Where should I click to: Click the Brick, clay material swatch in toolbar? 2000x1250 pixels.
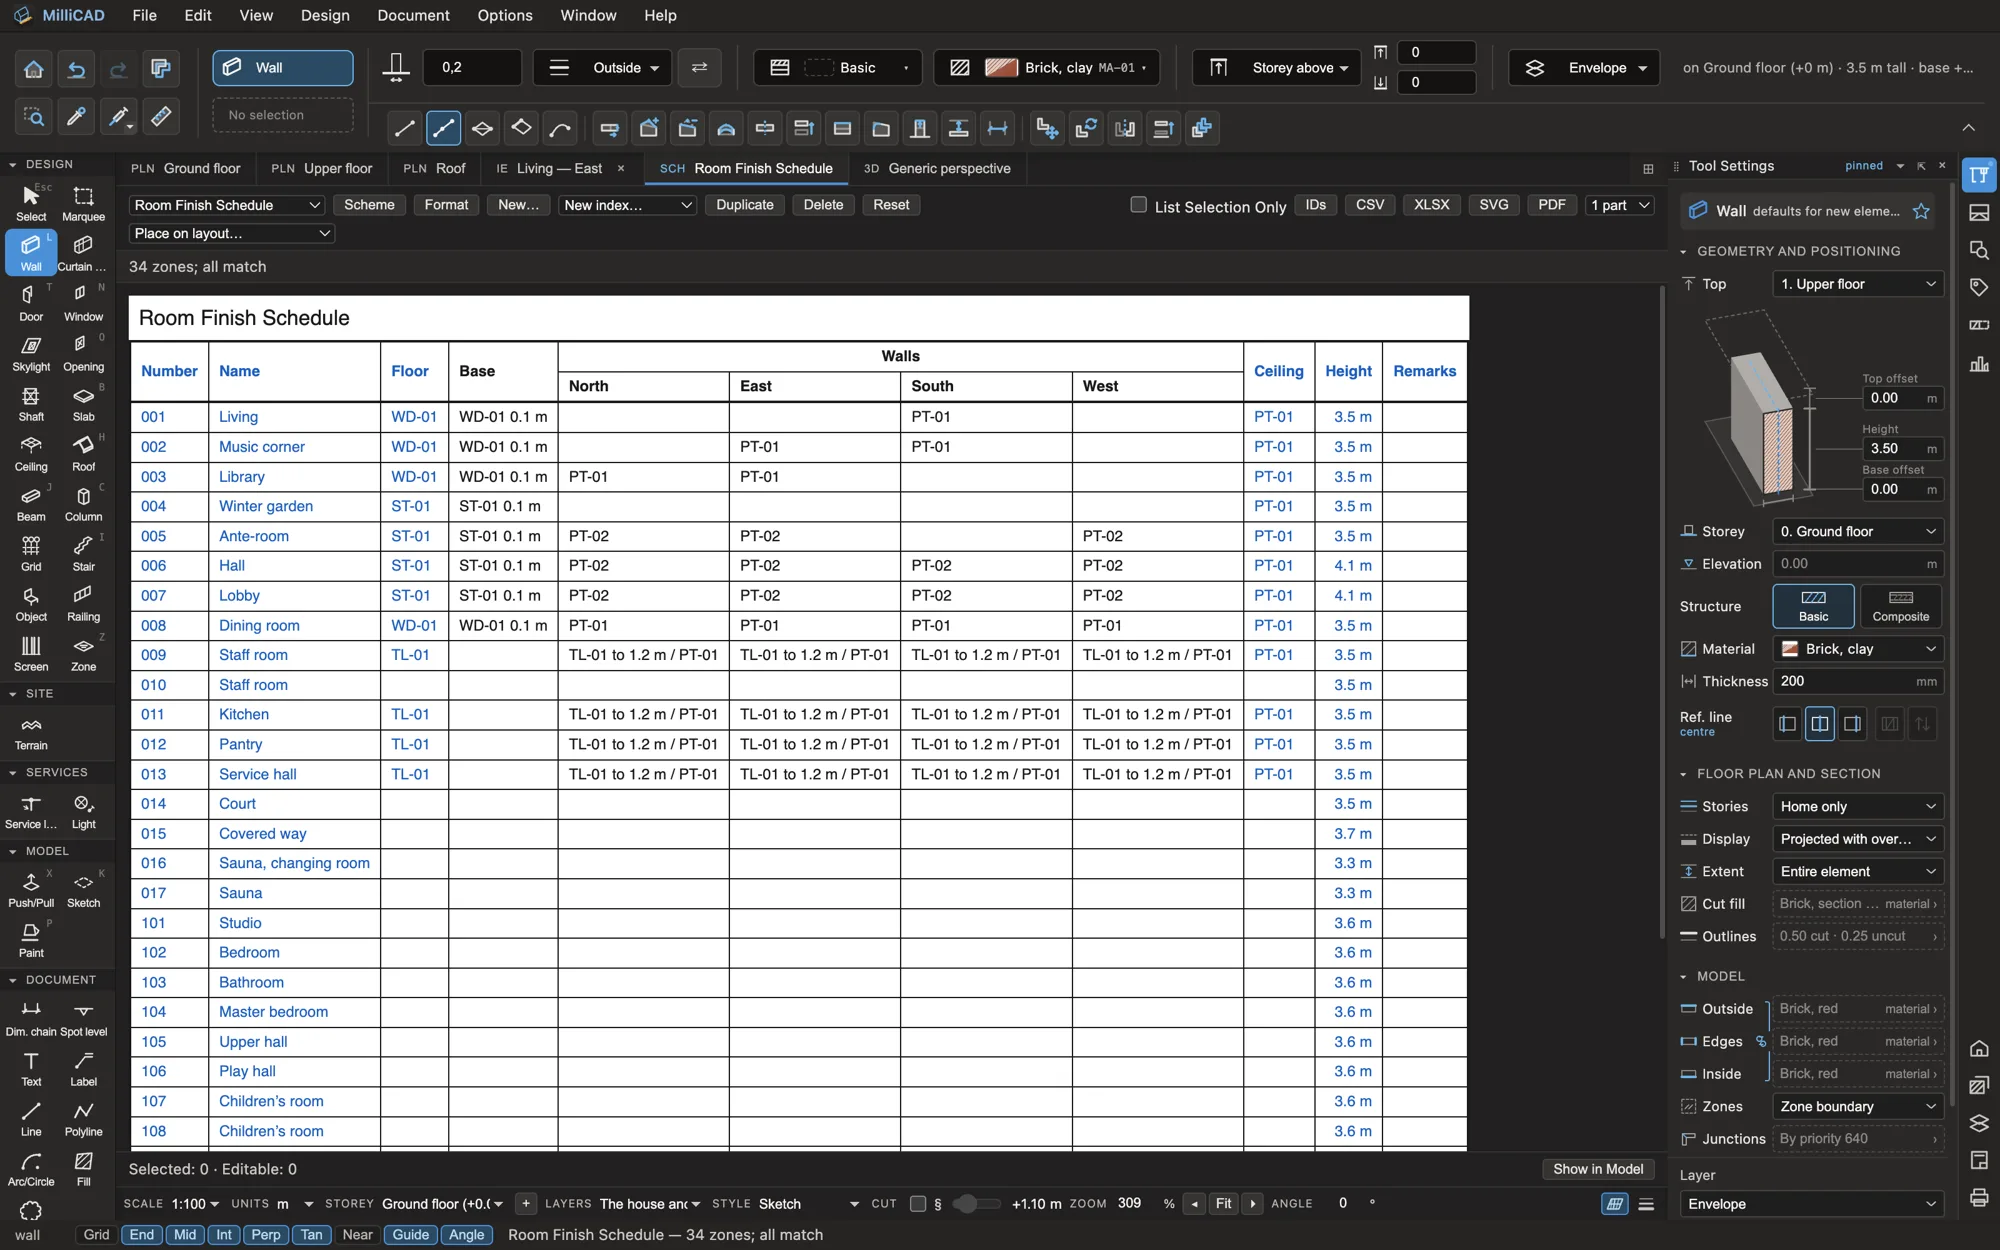click(x=1001, y=68)
